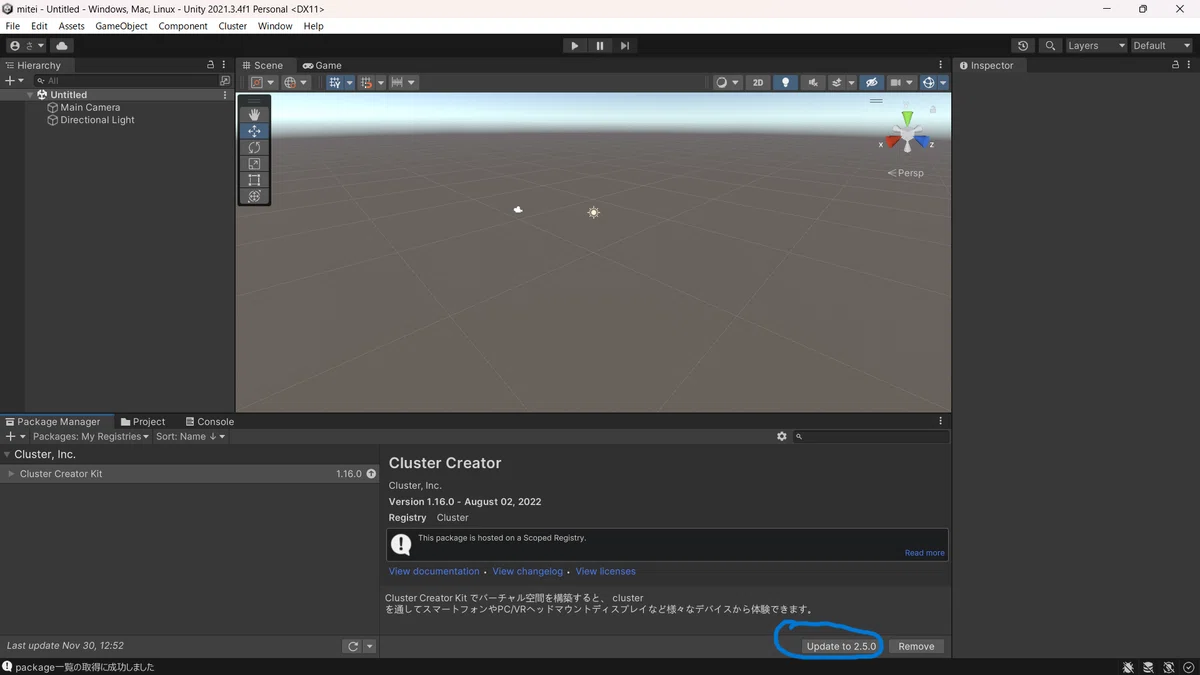The height and width of the screenshot is (675, 1200).
Task: Toggle scene visibility eye icon
Action: tap(872, 83)
